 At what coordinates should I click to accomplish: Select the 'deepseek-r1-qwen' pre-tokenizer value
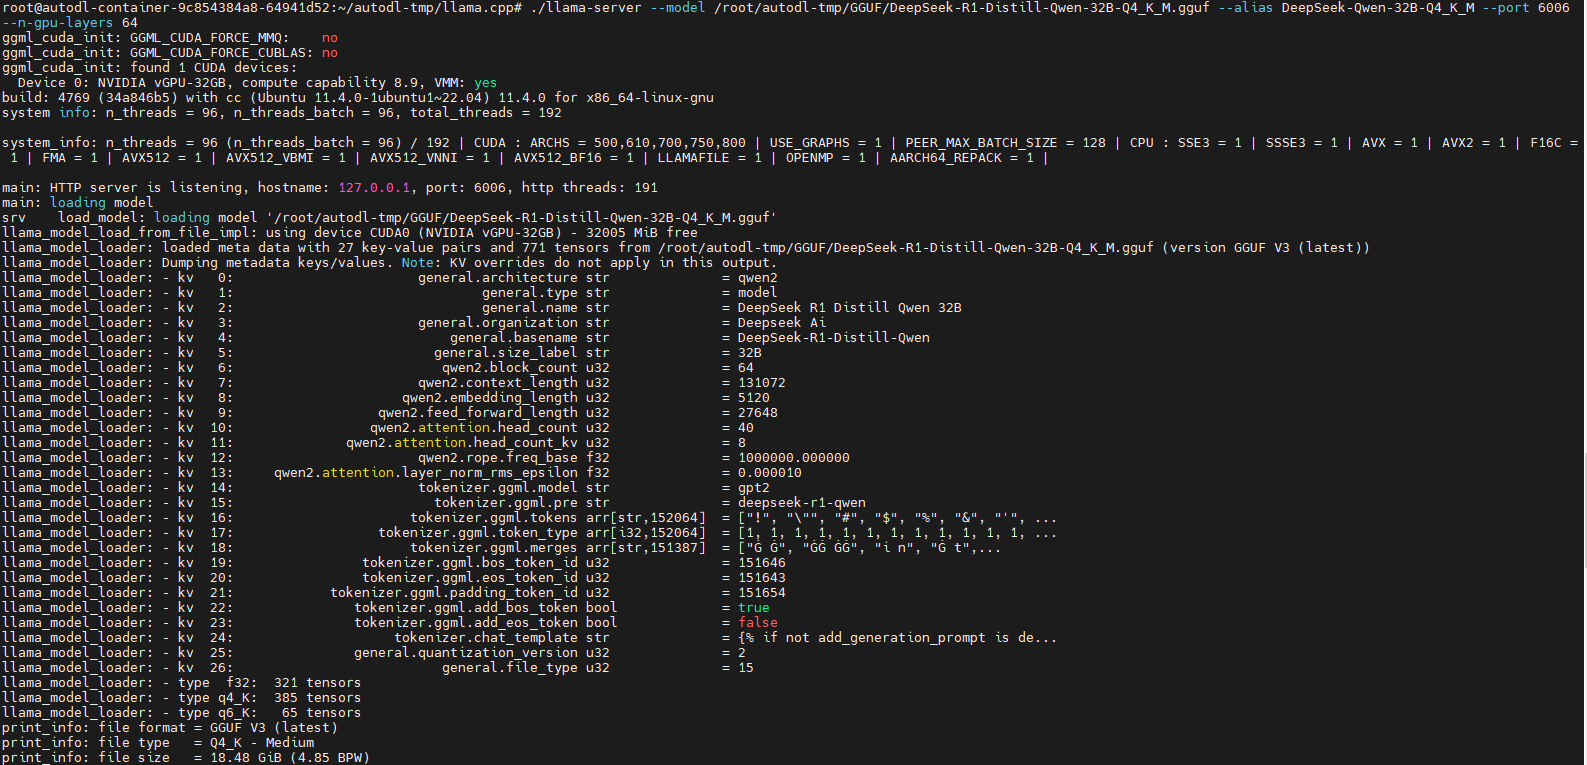coord(802,503)
